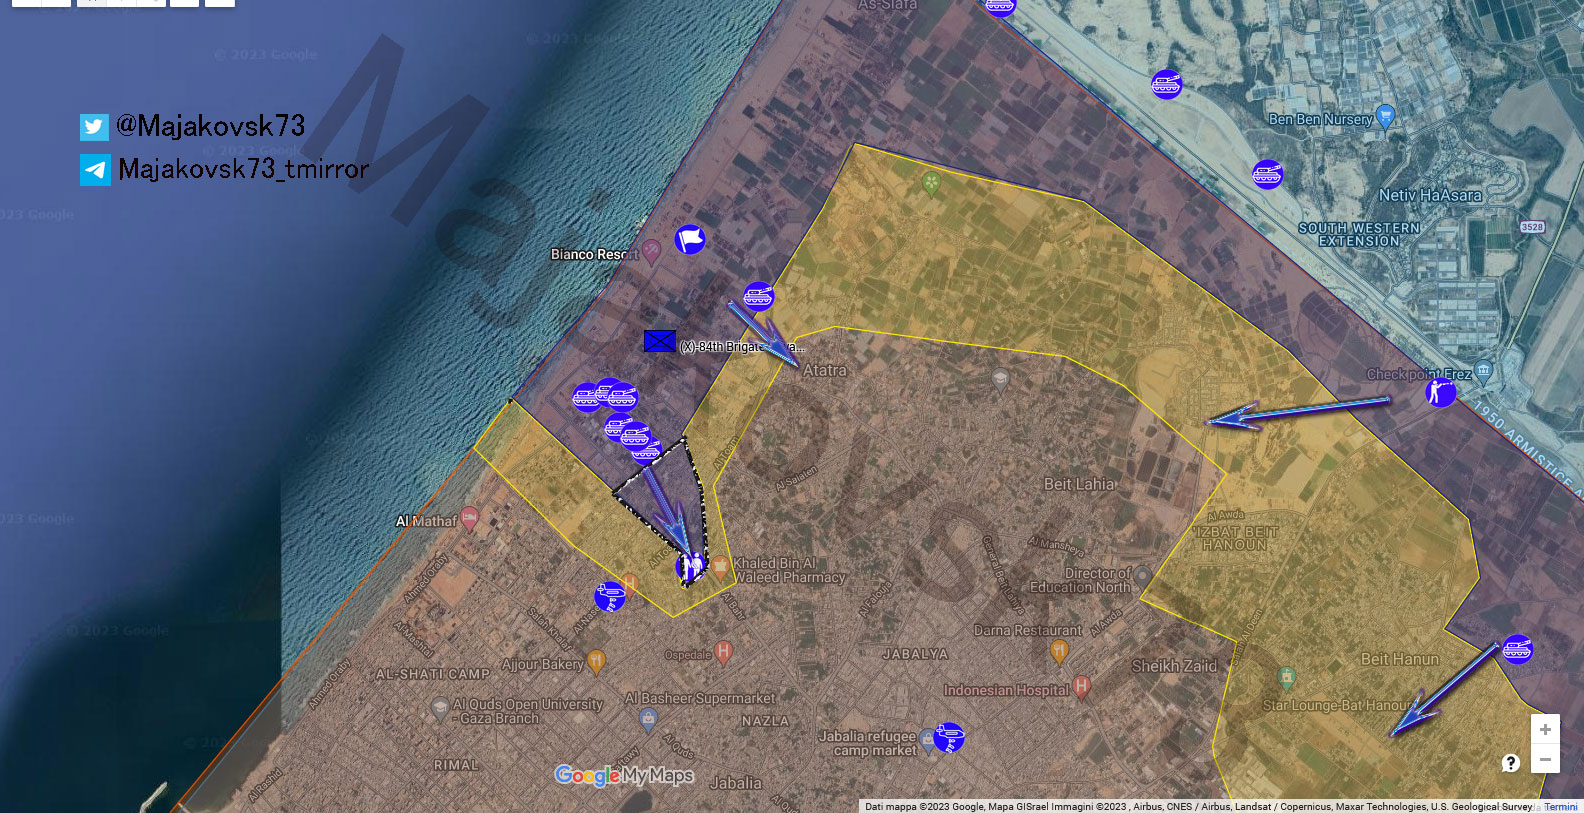The image size is (1584, 813).
Task: Click the Ajjour Bakery restaurant pin
Action: pyautogui.click(x=596, y=661)
